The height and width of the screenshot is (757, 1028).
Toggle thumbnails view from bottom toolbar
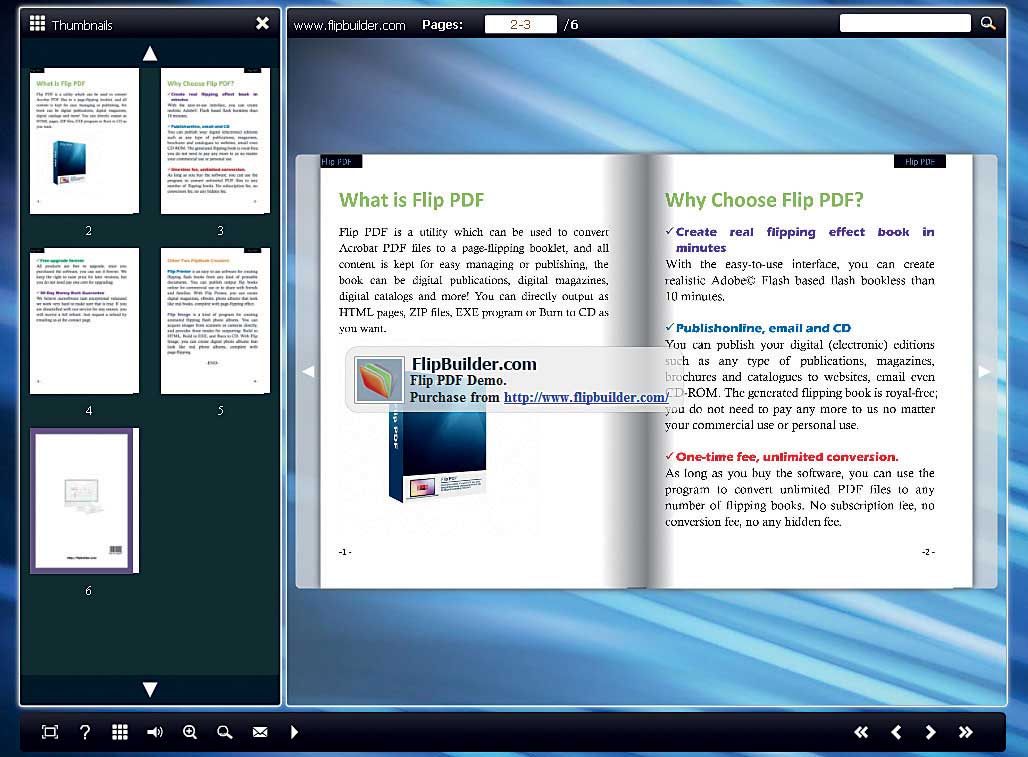coord(120,732)
